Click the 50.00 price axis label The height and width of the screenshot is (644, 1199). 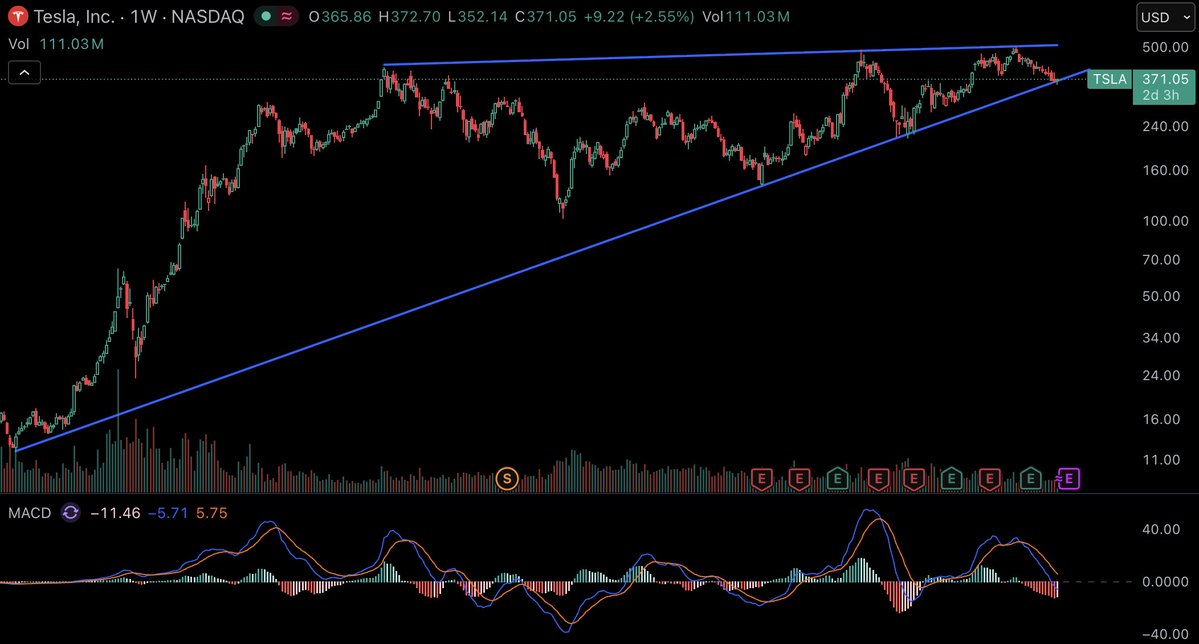[x=1162, y=297]
